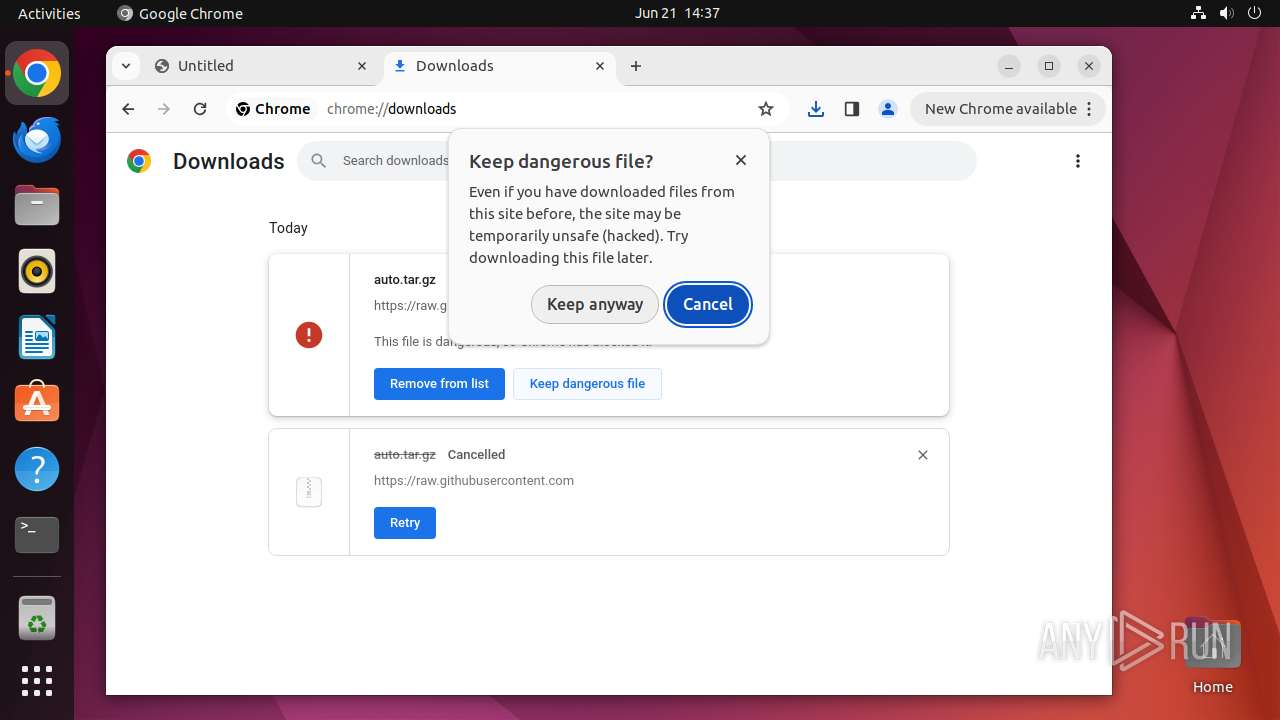Click Cancel in the dialog
Screen dimensions: 1280x720
click(x=708, y=304)
